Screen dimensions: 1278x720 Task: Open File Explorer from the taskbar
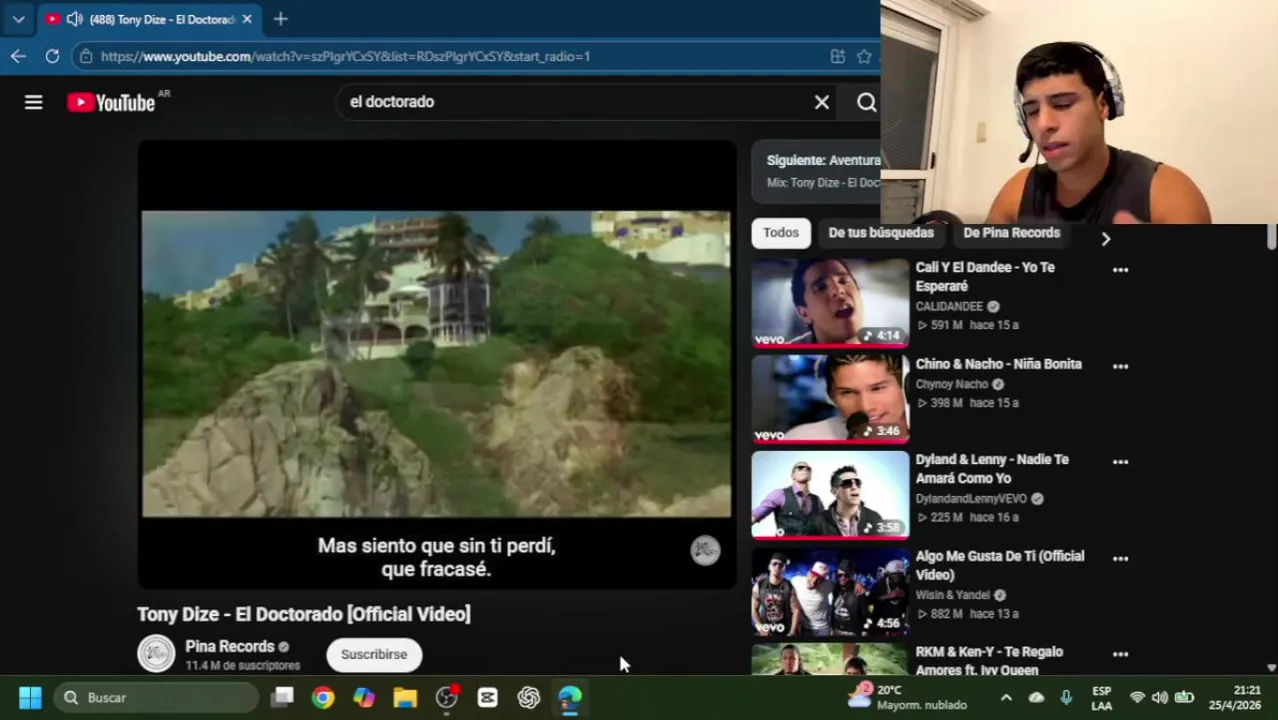(405, 697)
